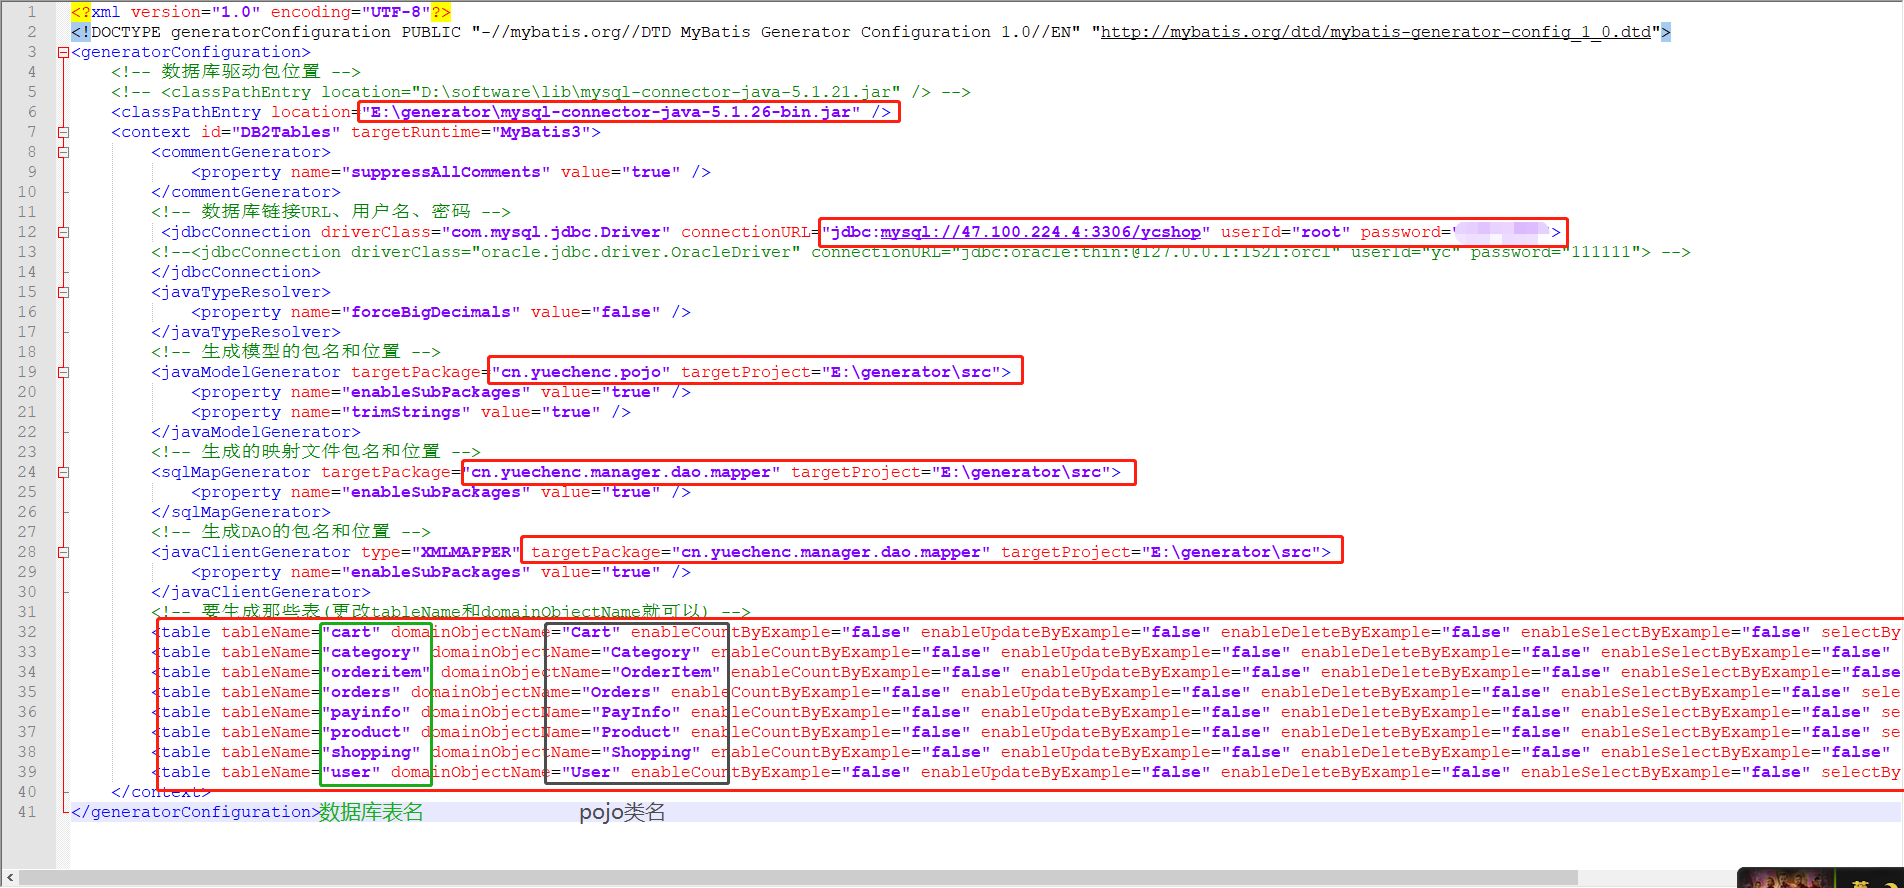
Task: Open the mybatis-generator-config DTD URL link
Action: 1376,32
